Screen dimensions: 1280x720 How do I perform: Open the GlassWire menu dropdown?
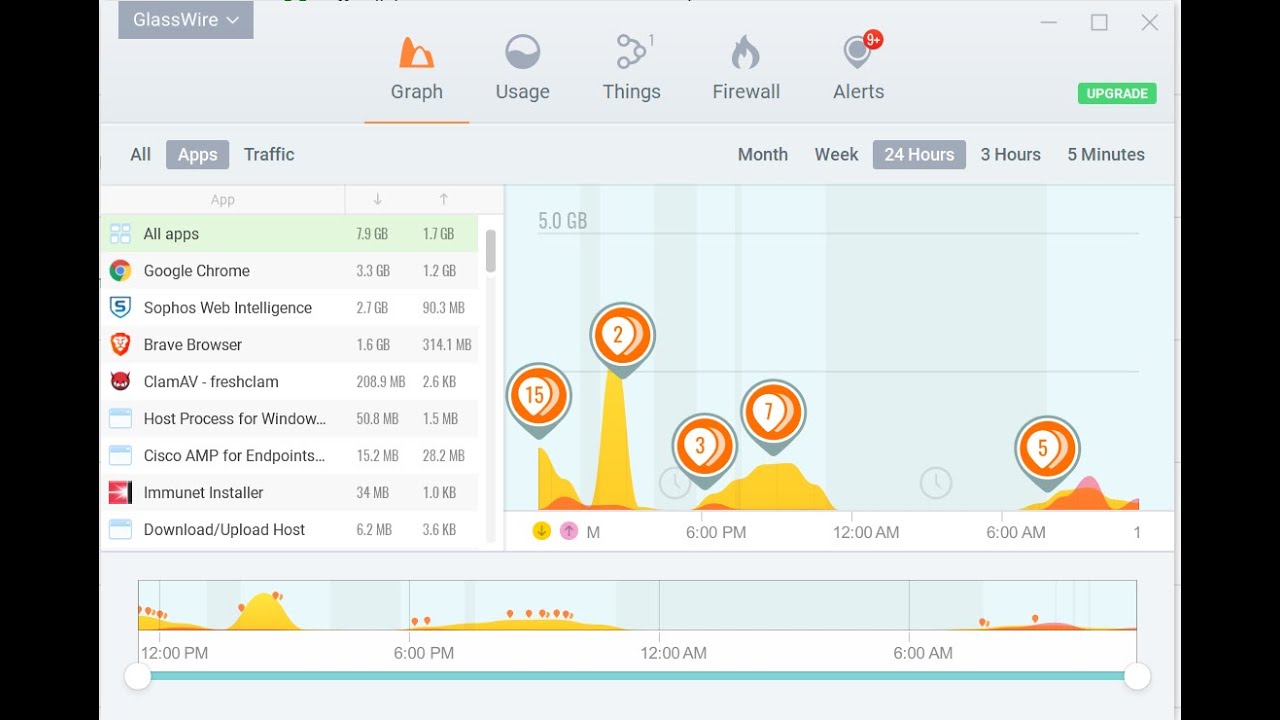click(186, 20)
